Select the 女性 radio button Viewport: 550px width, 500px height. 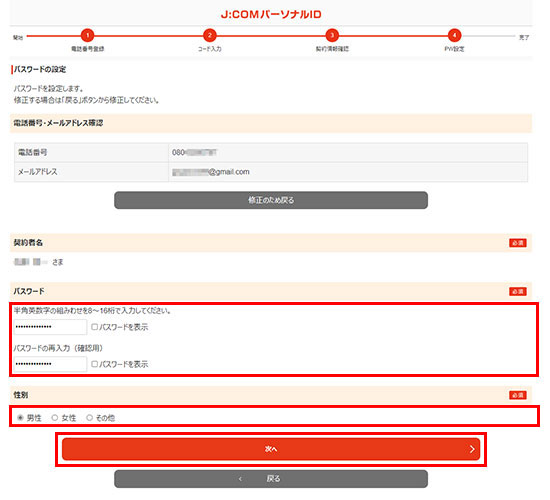55,418
